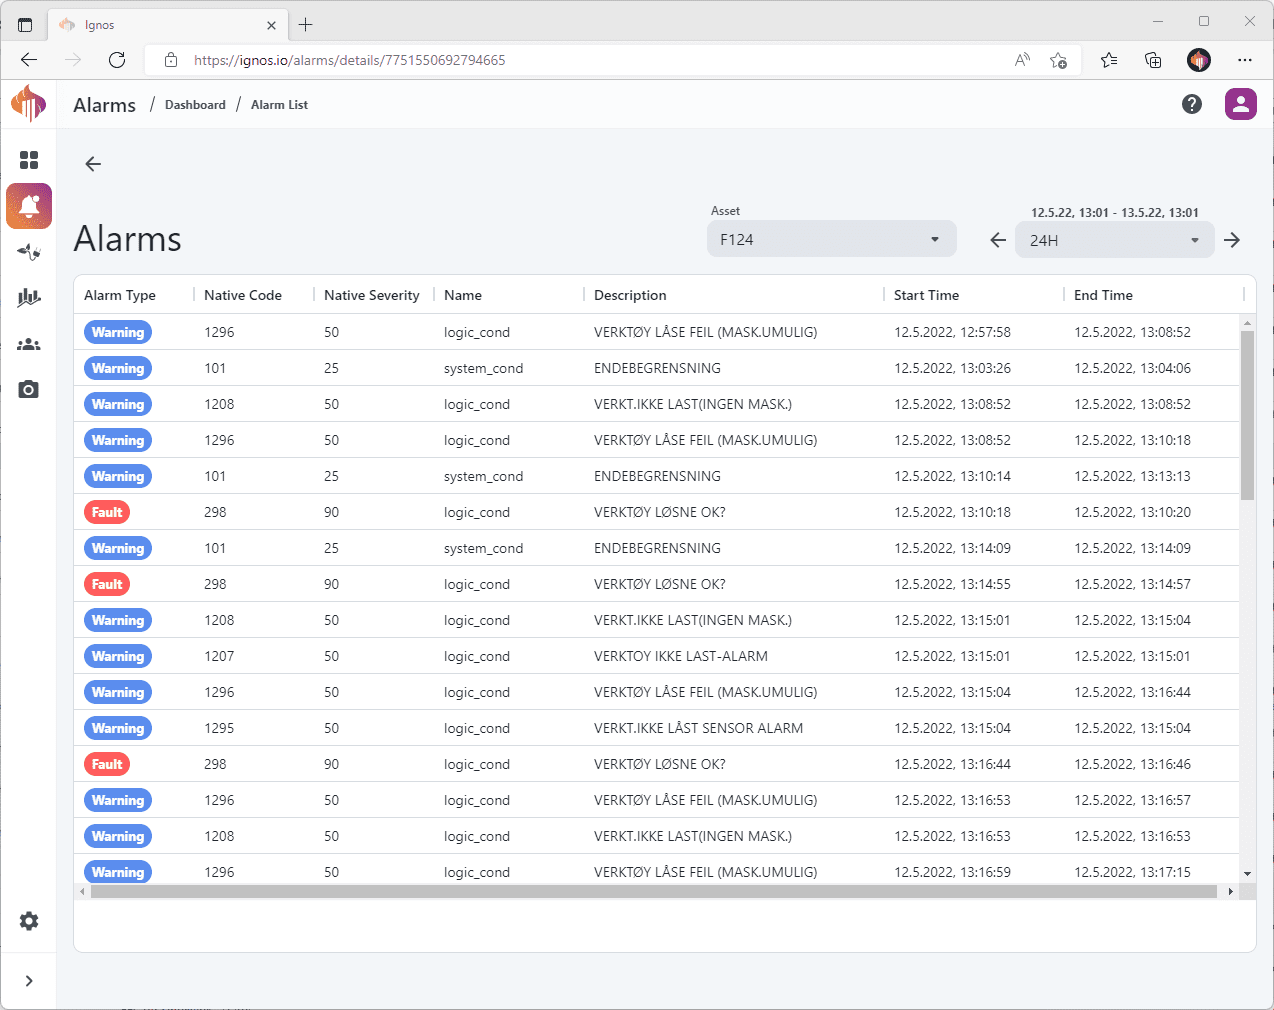Click description VERKT.IKKE LÅST SENSOR ALARM
The image size is (1274, 1010).
(x=698, y=728)
